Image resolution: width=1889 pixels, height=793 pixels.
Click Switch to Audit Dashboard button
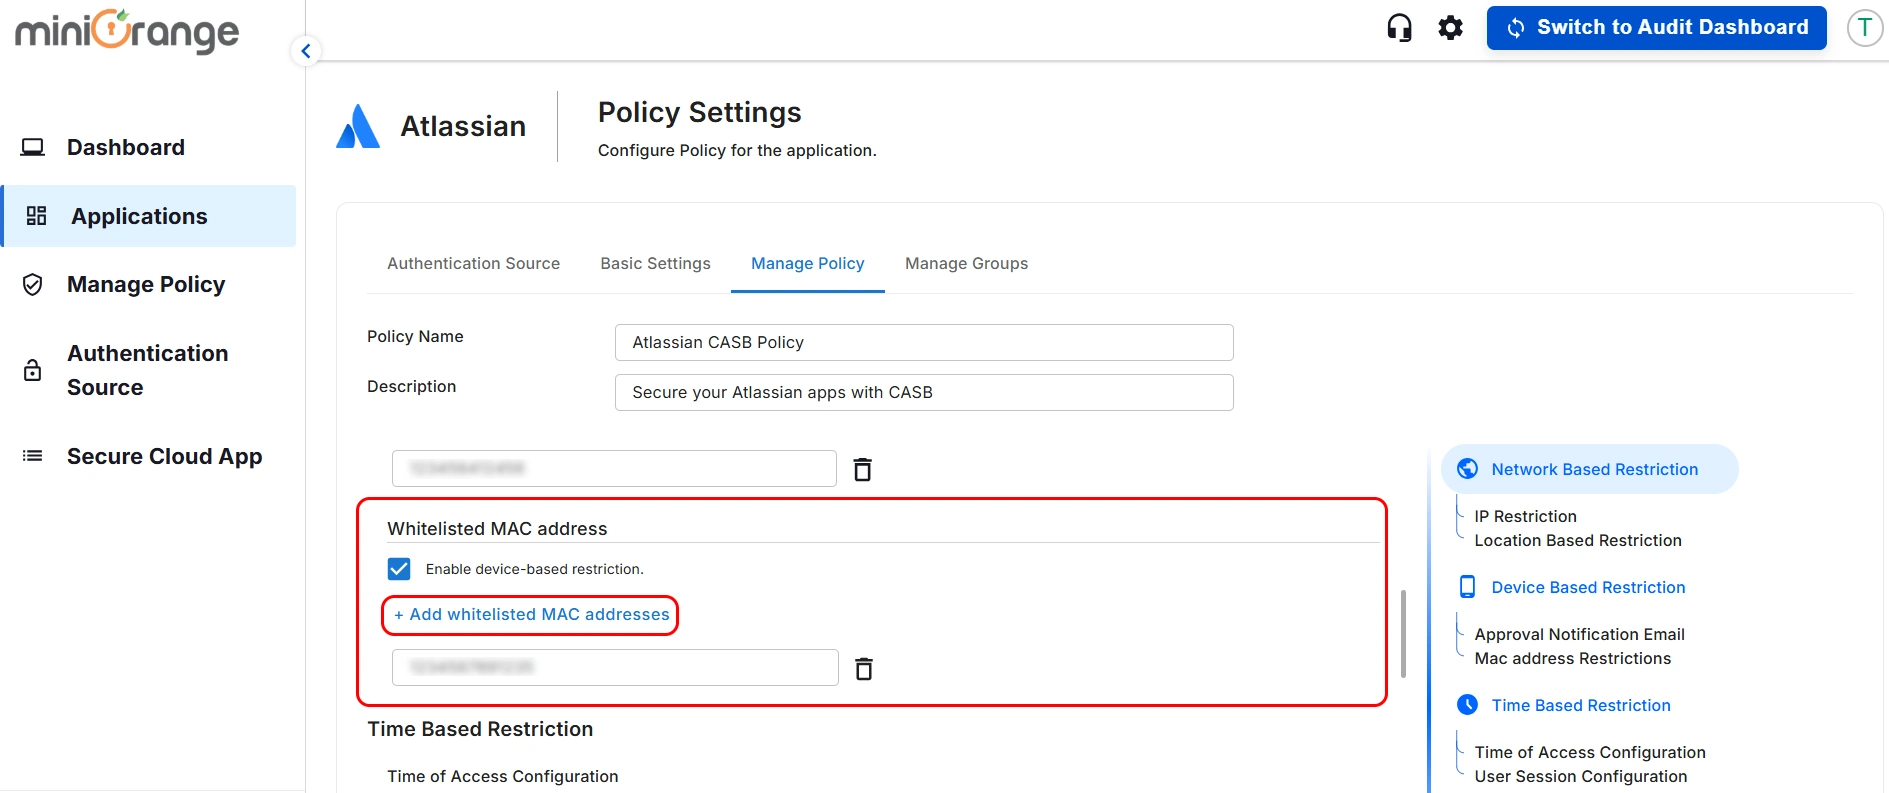[x=1656, y=28]
